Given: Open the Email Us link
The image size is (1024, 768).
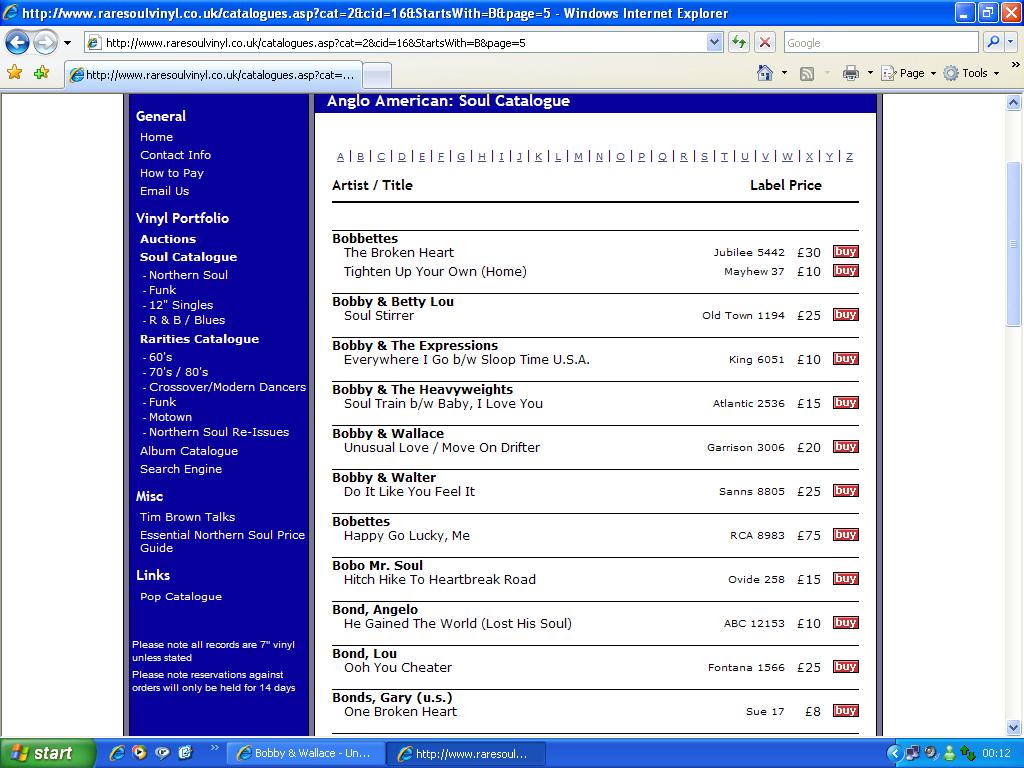Looking at the screenshot, I should (164, 191).
